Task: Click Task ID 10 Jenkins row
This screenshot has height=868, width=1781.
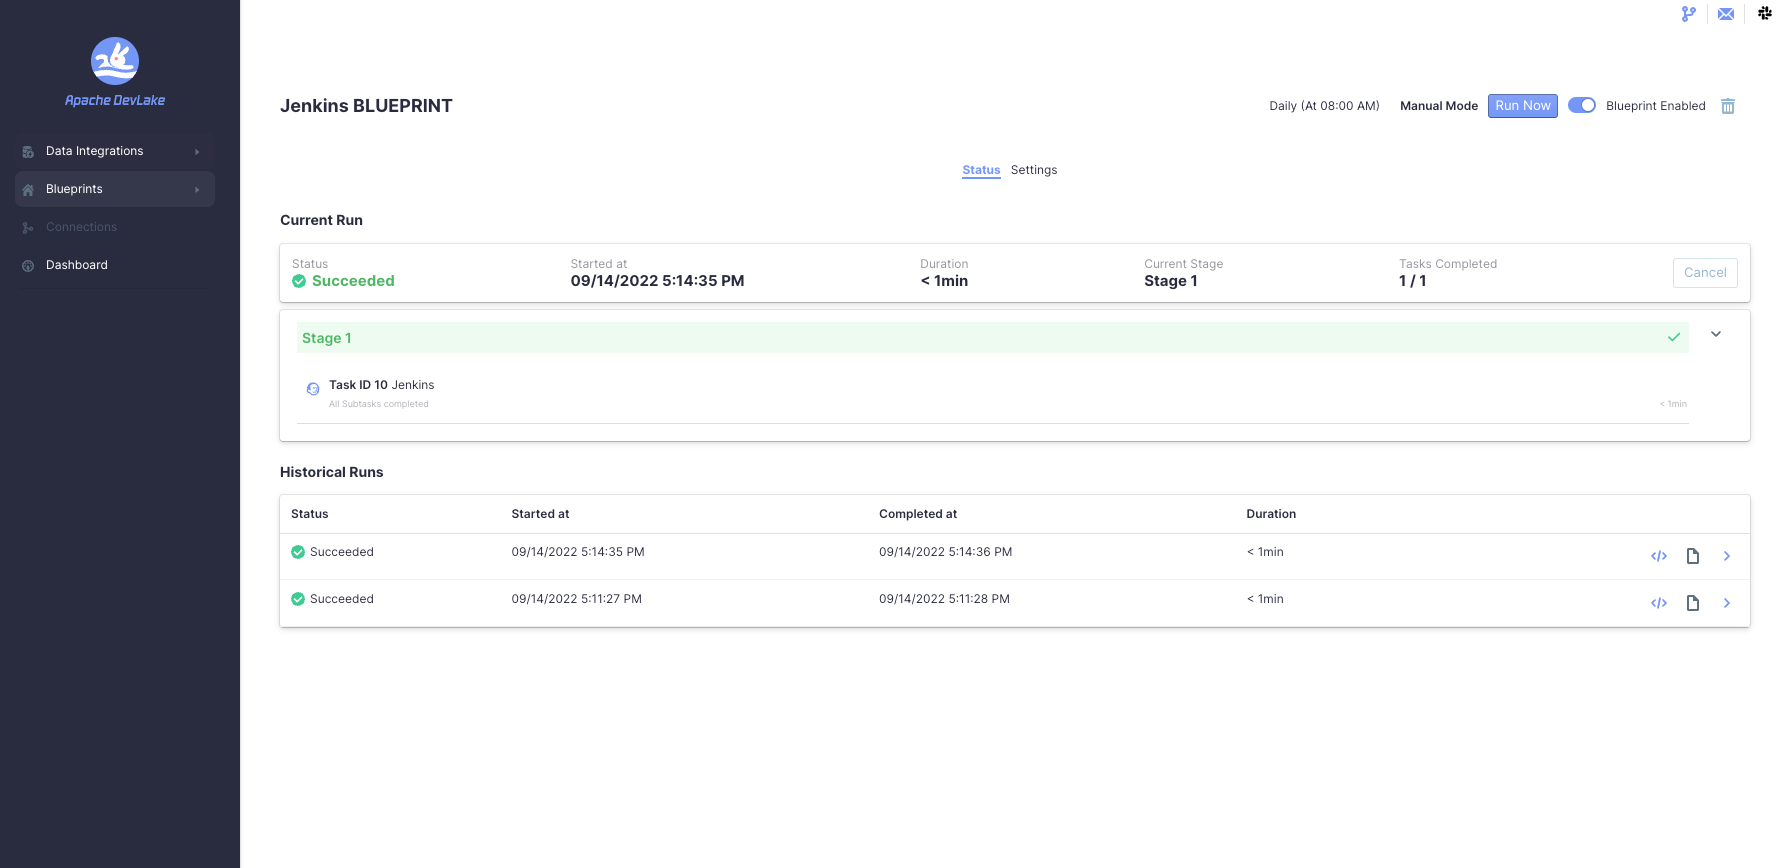Action: tap(993, 394)
